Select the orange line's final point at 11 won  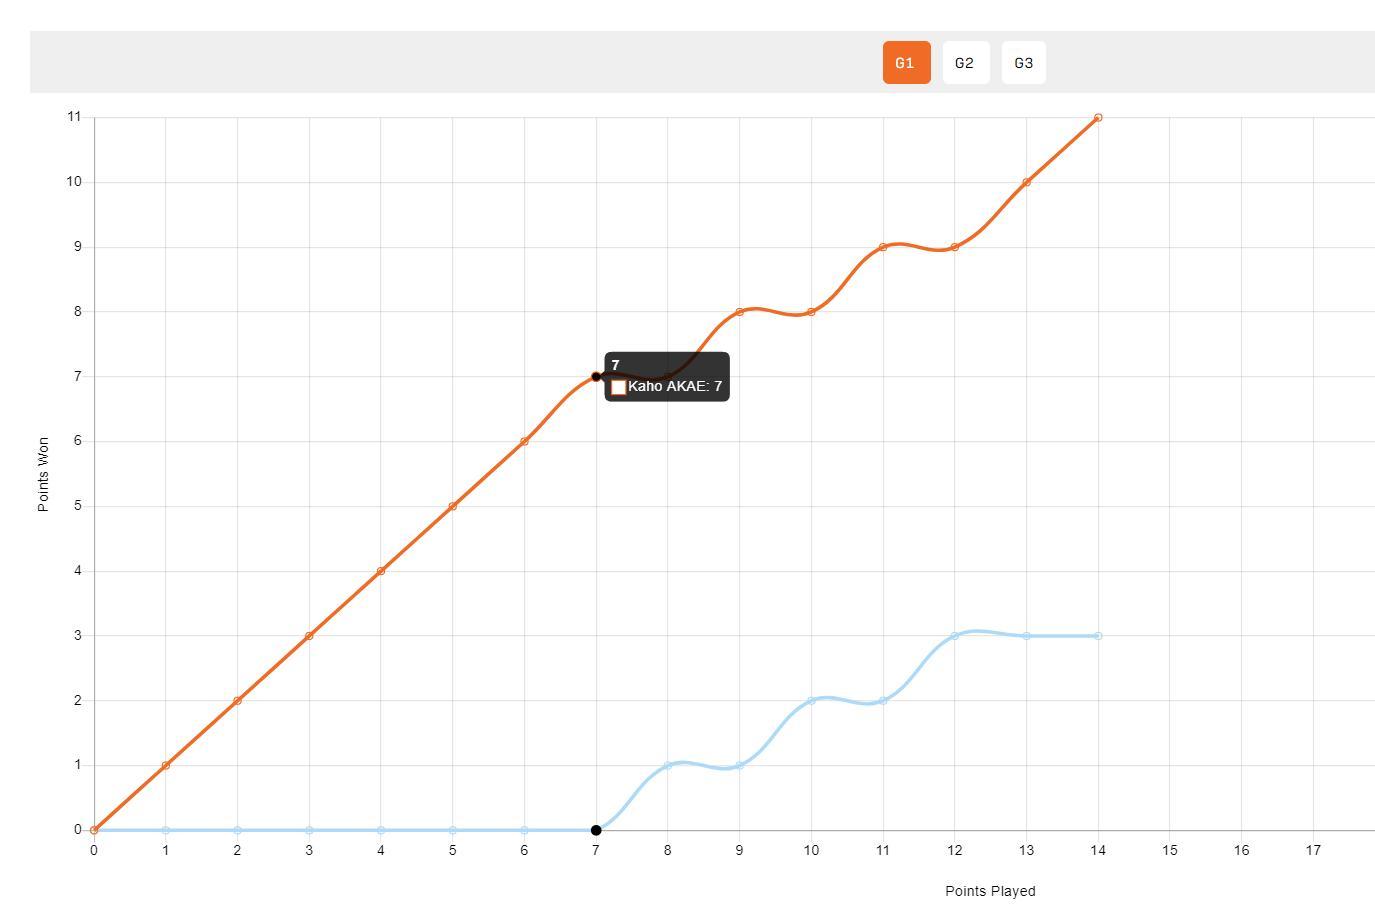1098,118
